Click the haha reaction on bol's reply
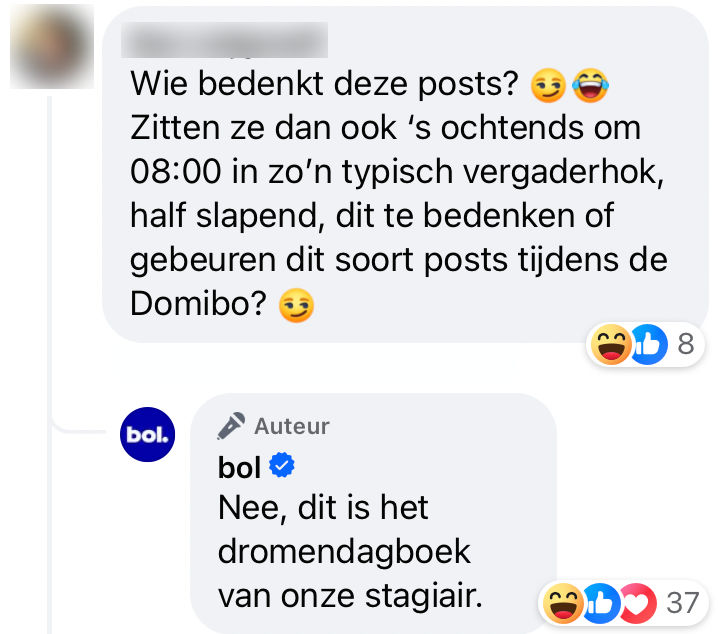This screenshot has width=718, height=634. (x=563, y=603)
